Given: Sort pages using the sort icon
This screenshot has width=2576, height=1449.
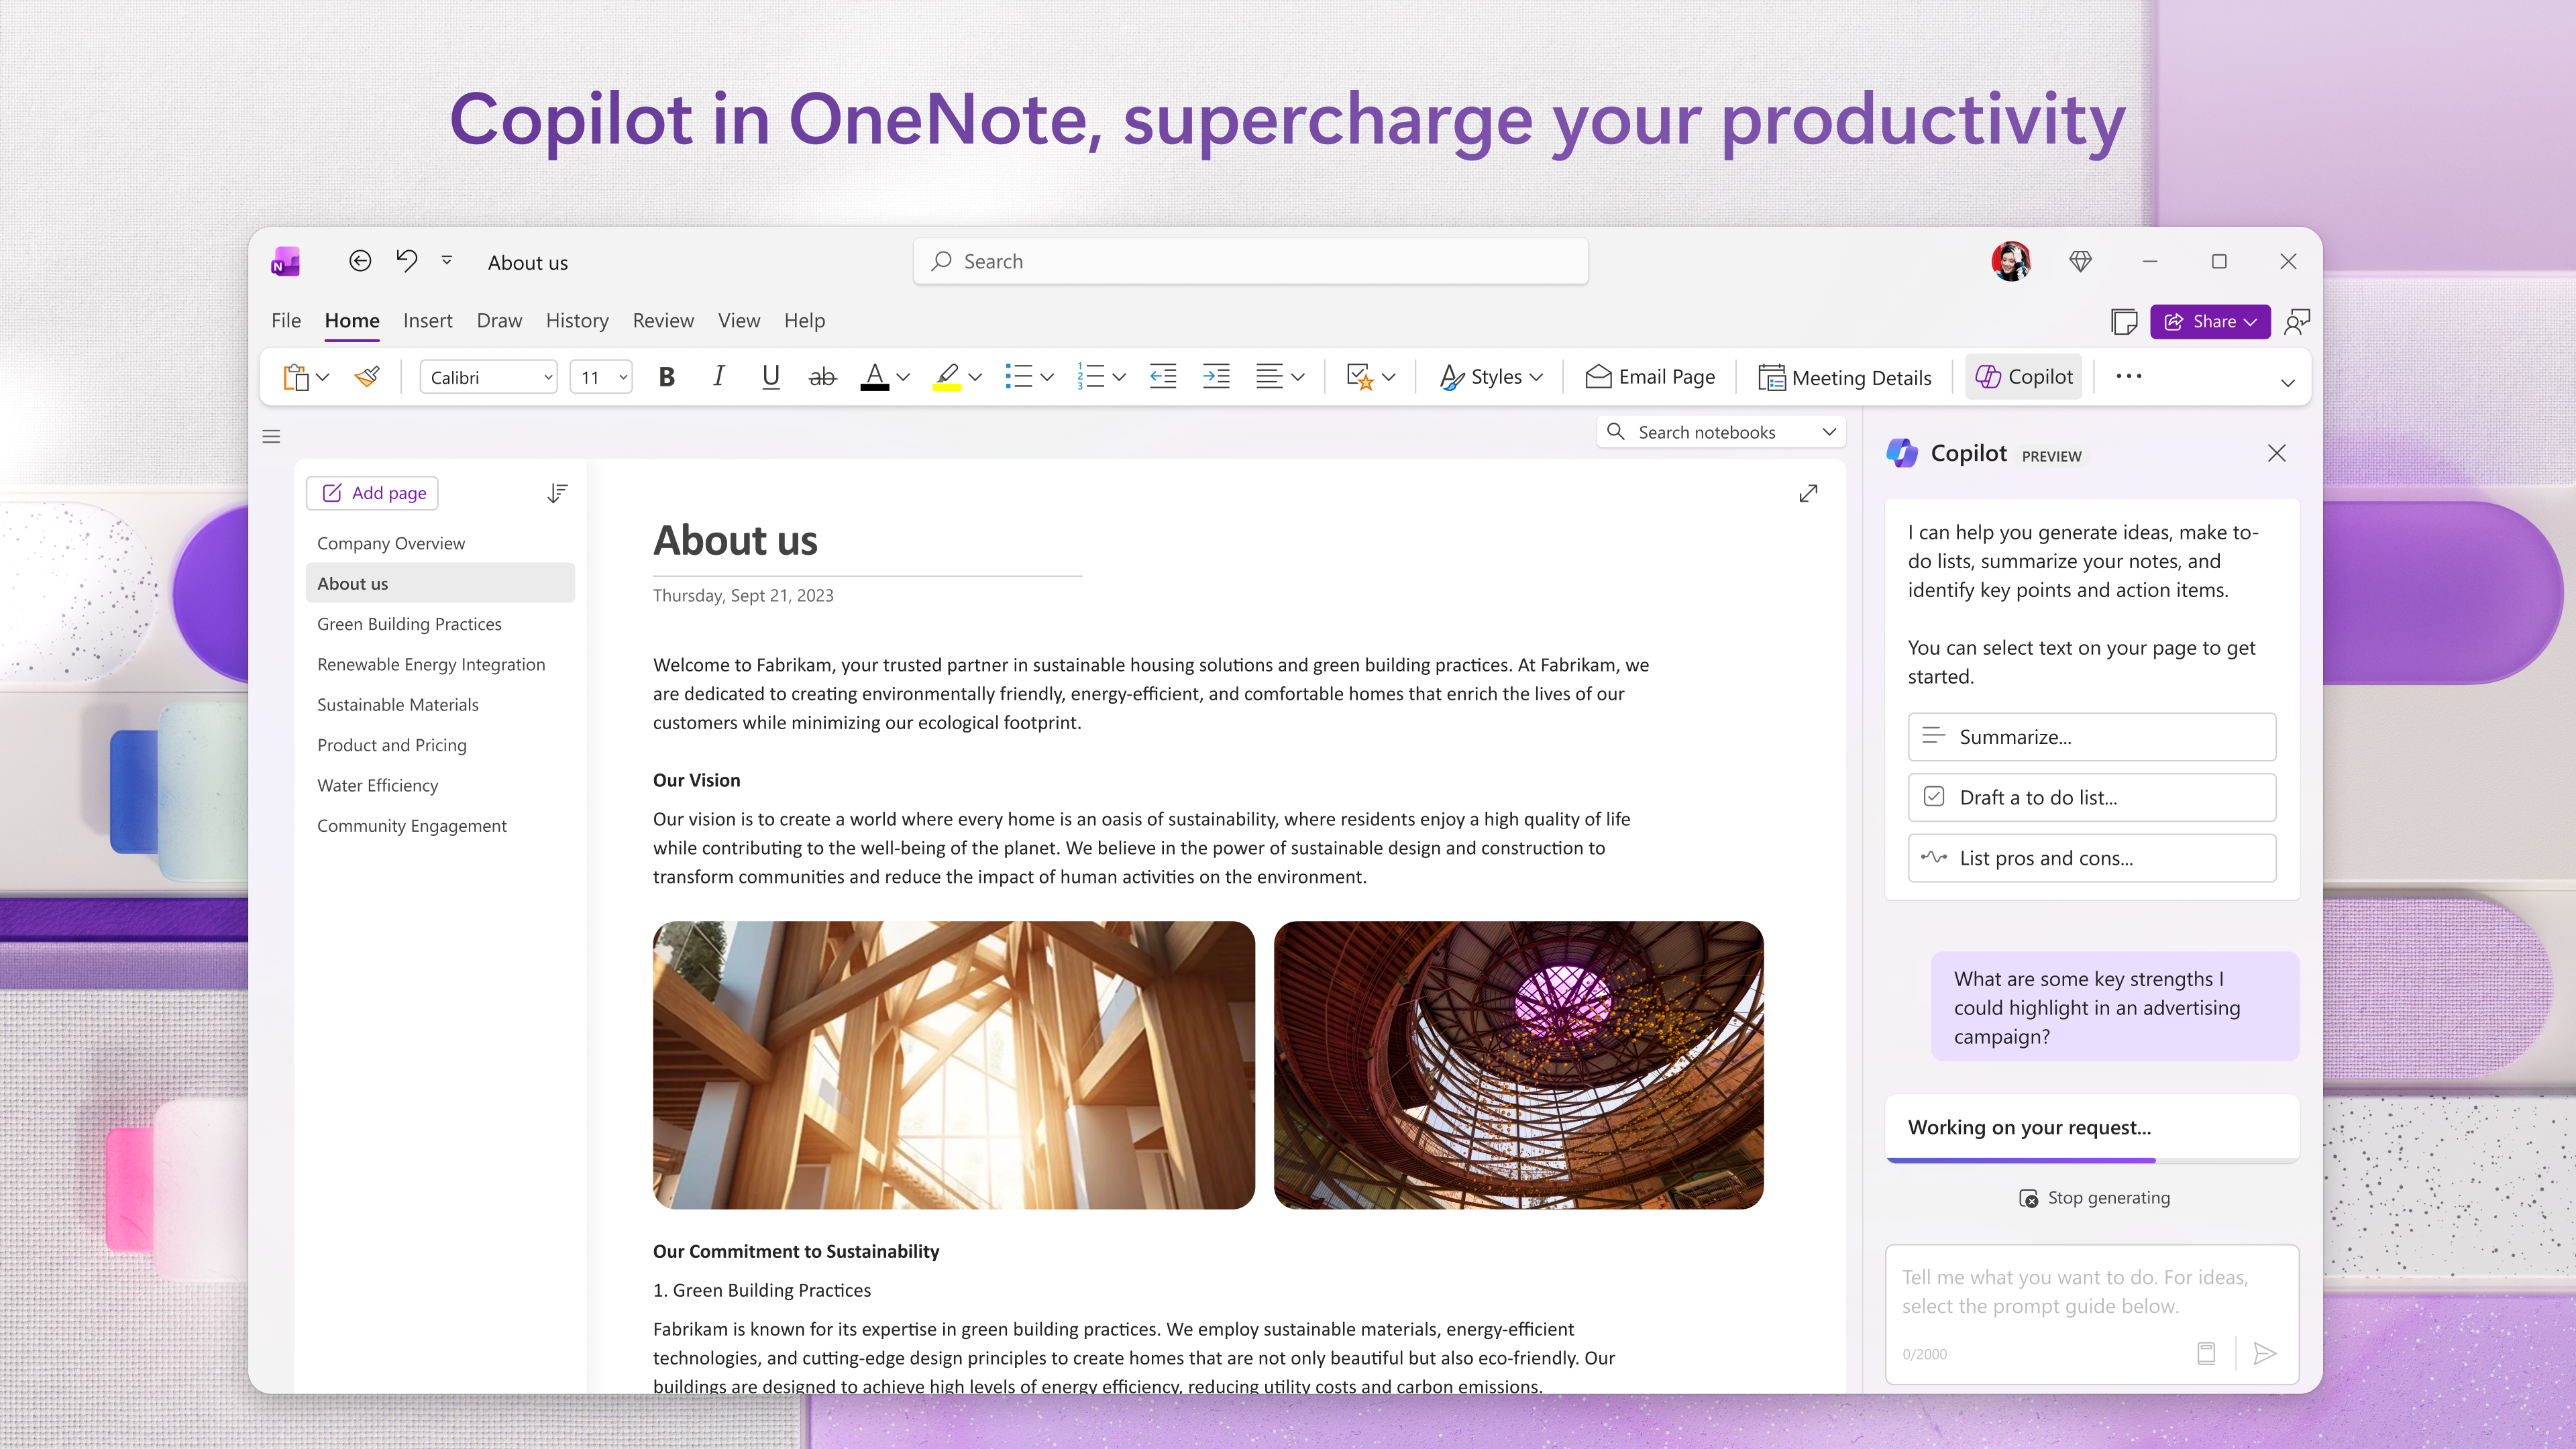Looking at the screenshot, I should (557, 492).
